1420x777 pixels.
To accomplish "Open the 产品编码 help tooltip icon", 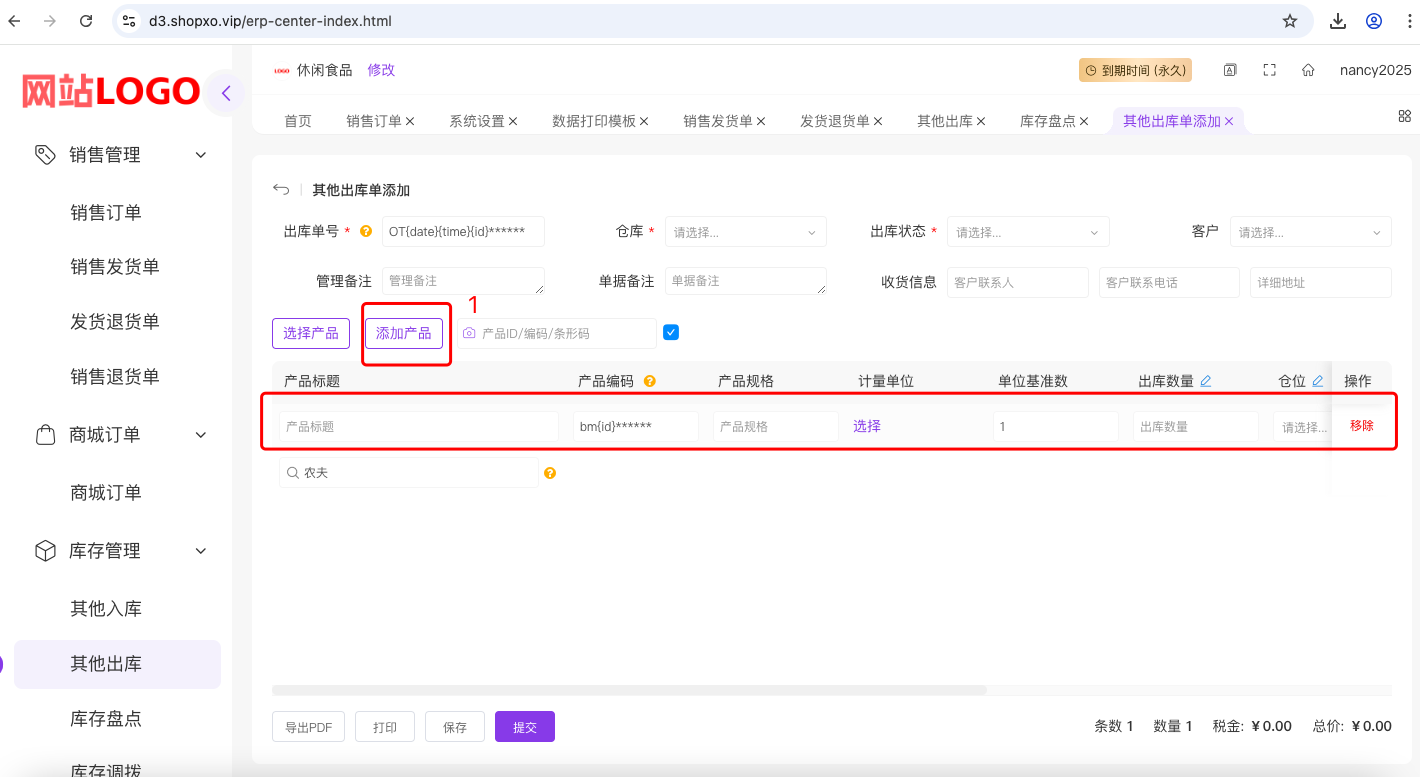I will 650,381.
